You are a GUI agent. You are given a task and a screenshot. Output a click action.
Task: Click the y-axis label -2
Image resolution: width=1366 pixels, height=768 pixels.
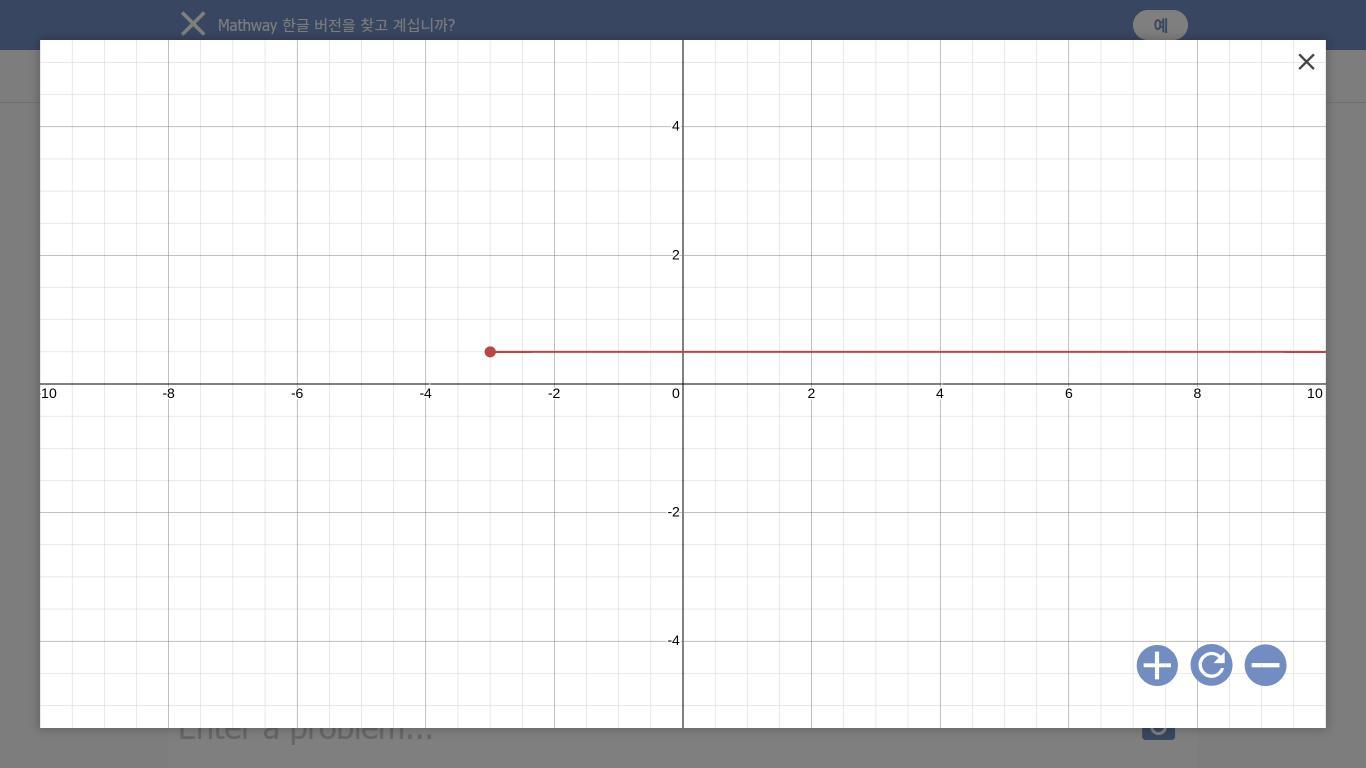pos(674,512)
